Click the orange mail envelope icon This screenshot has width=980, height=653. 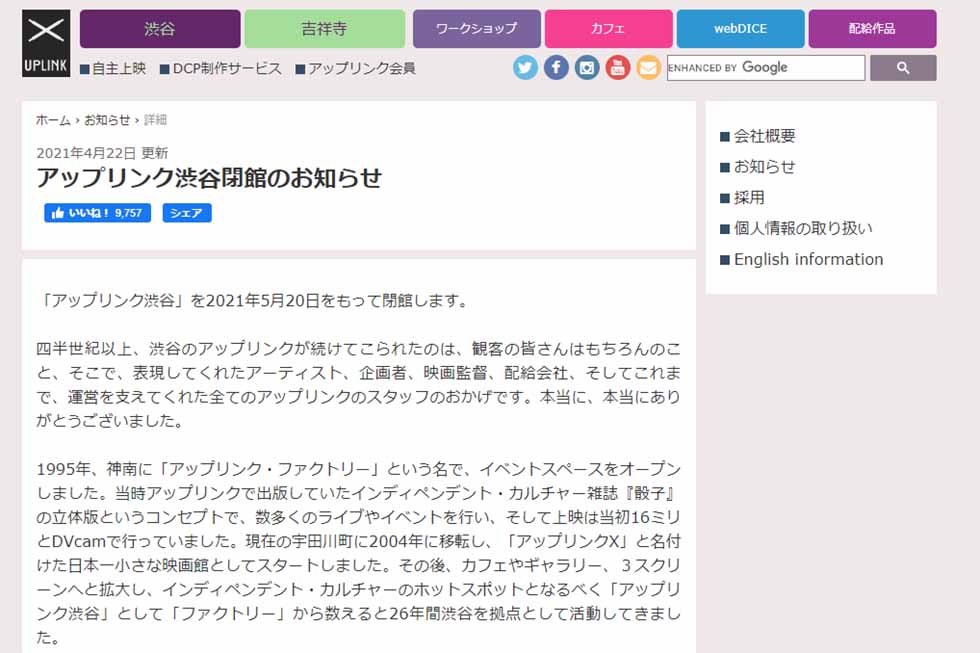[649, 67]
